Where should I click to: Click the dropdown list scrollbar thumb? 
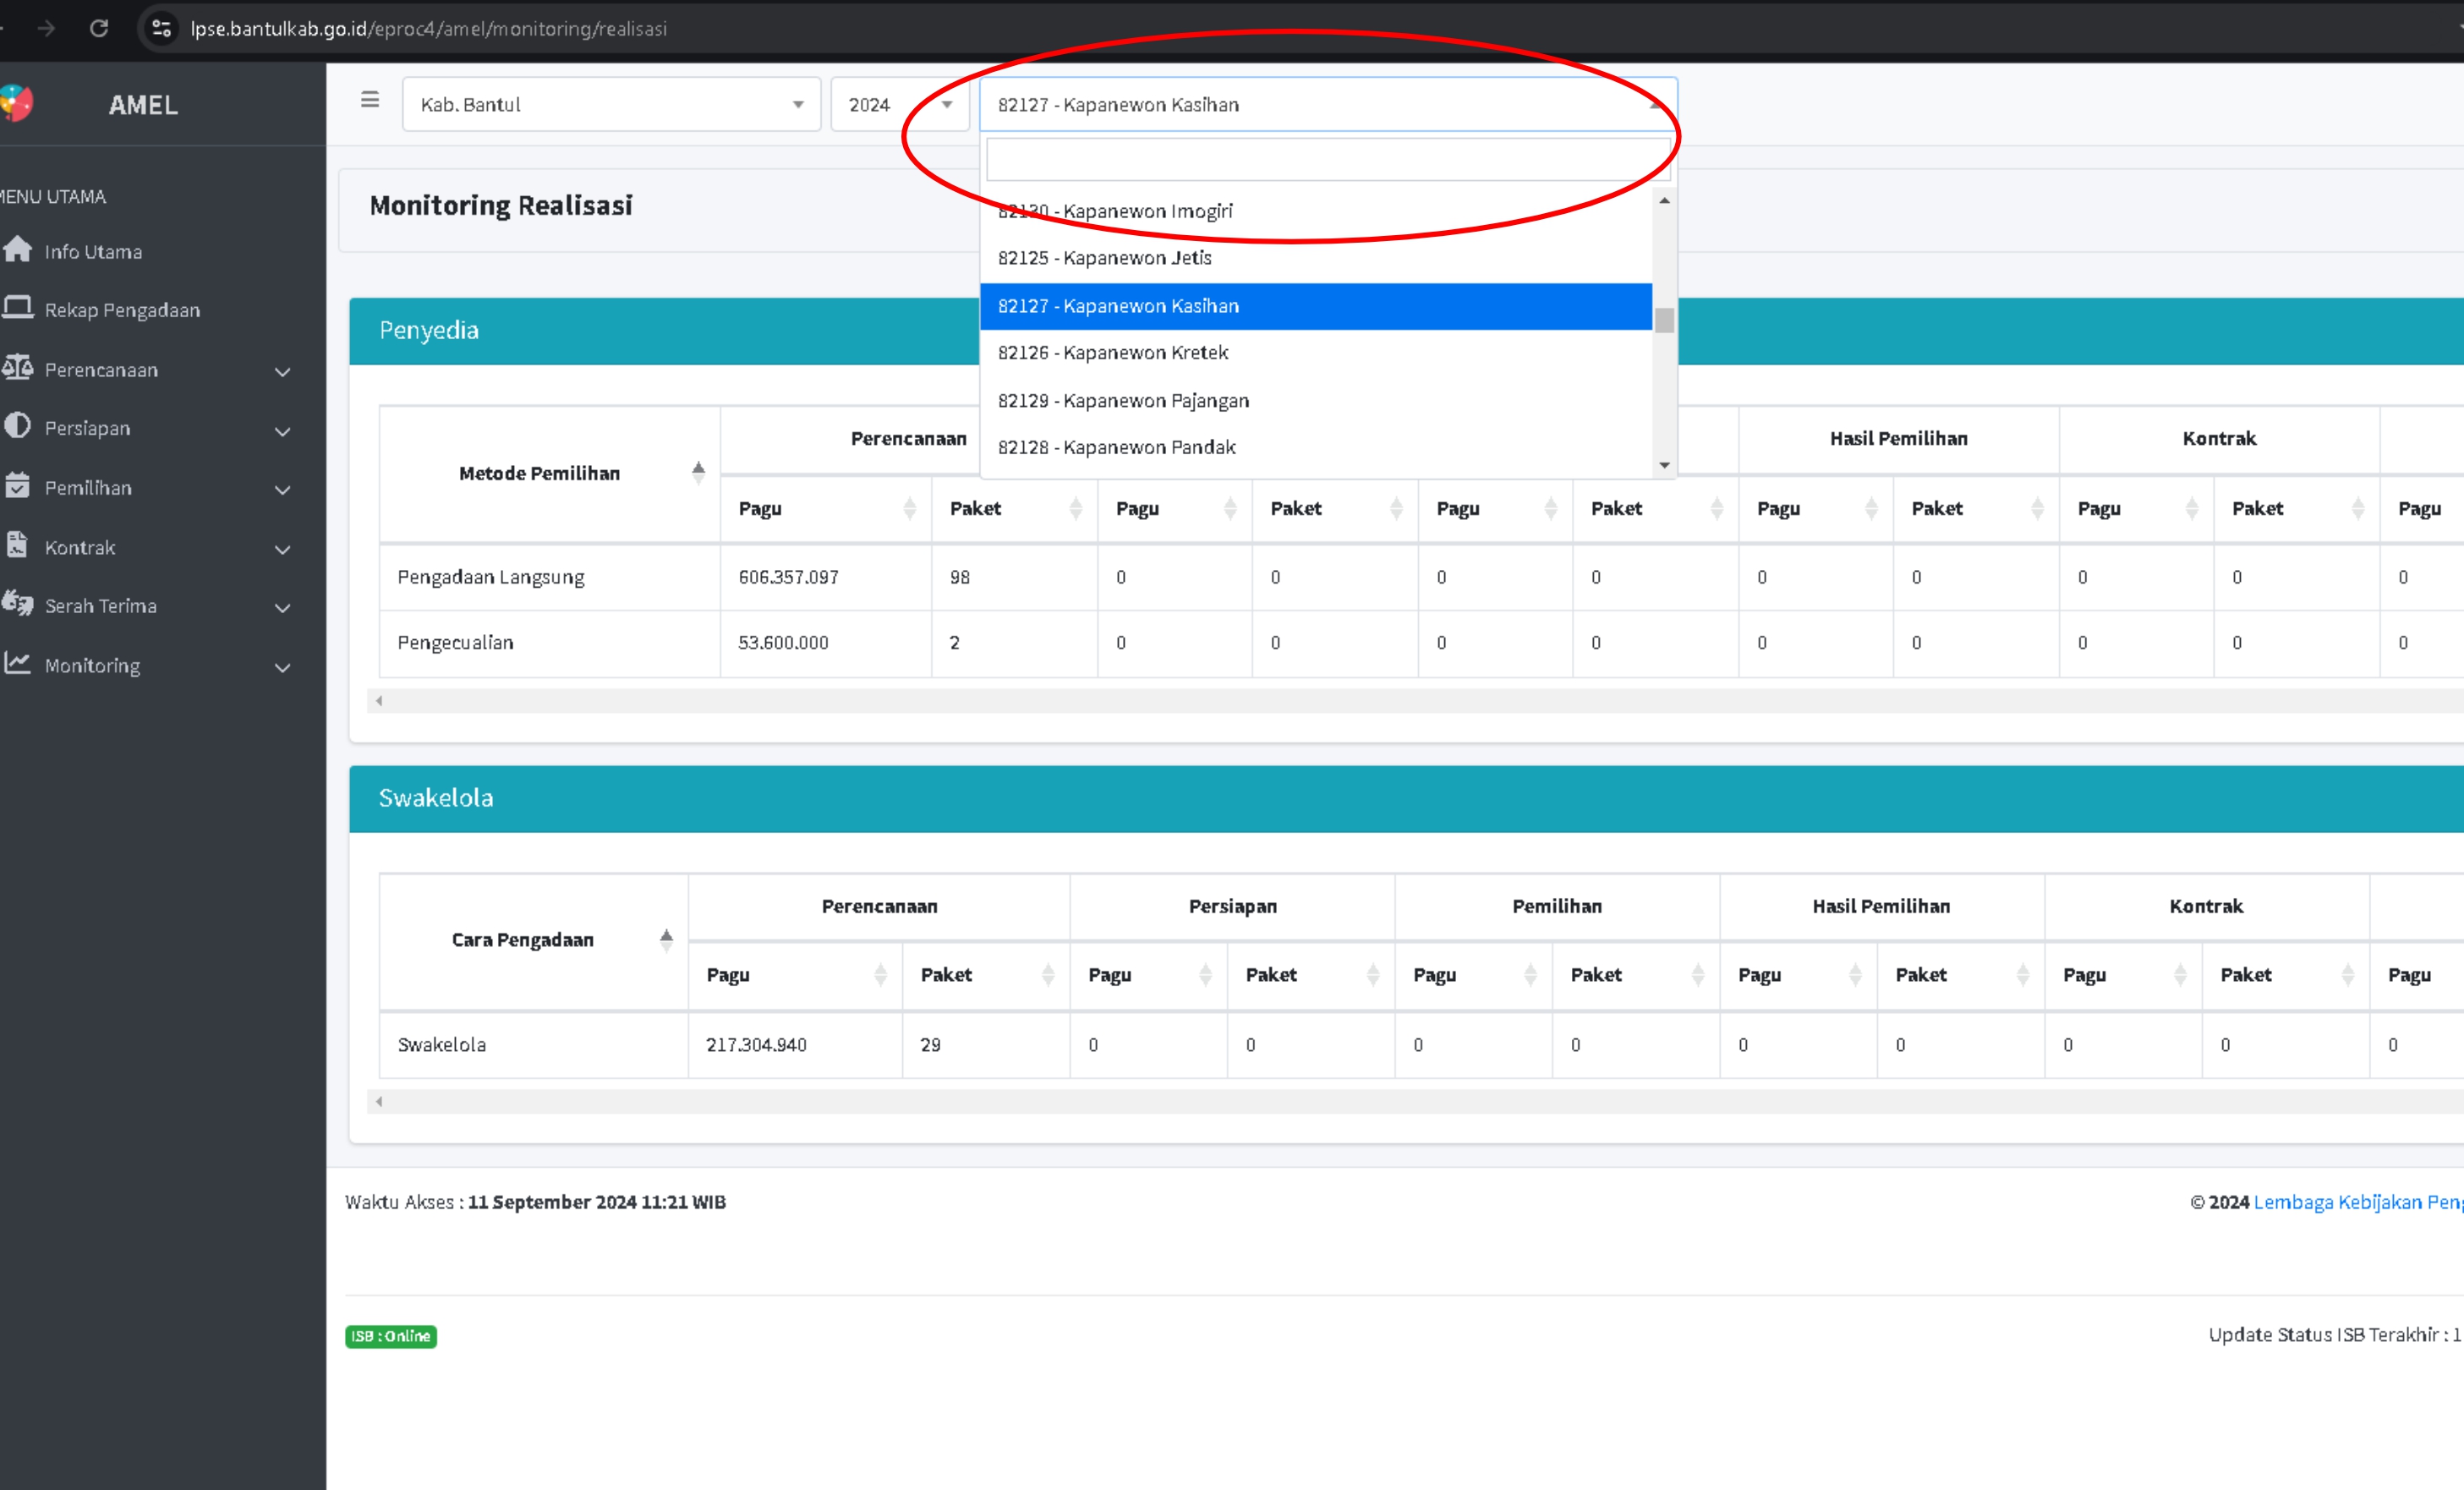[1664, 321]
